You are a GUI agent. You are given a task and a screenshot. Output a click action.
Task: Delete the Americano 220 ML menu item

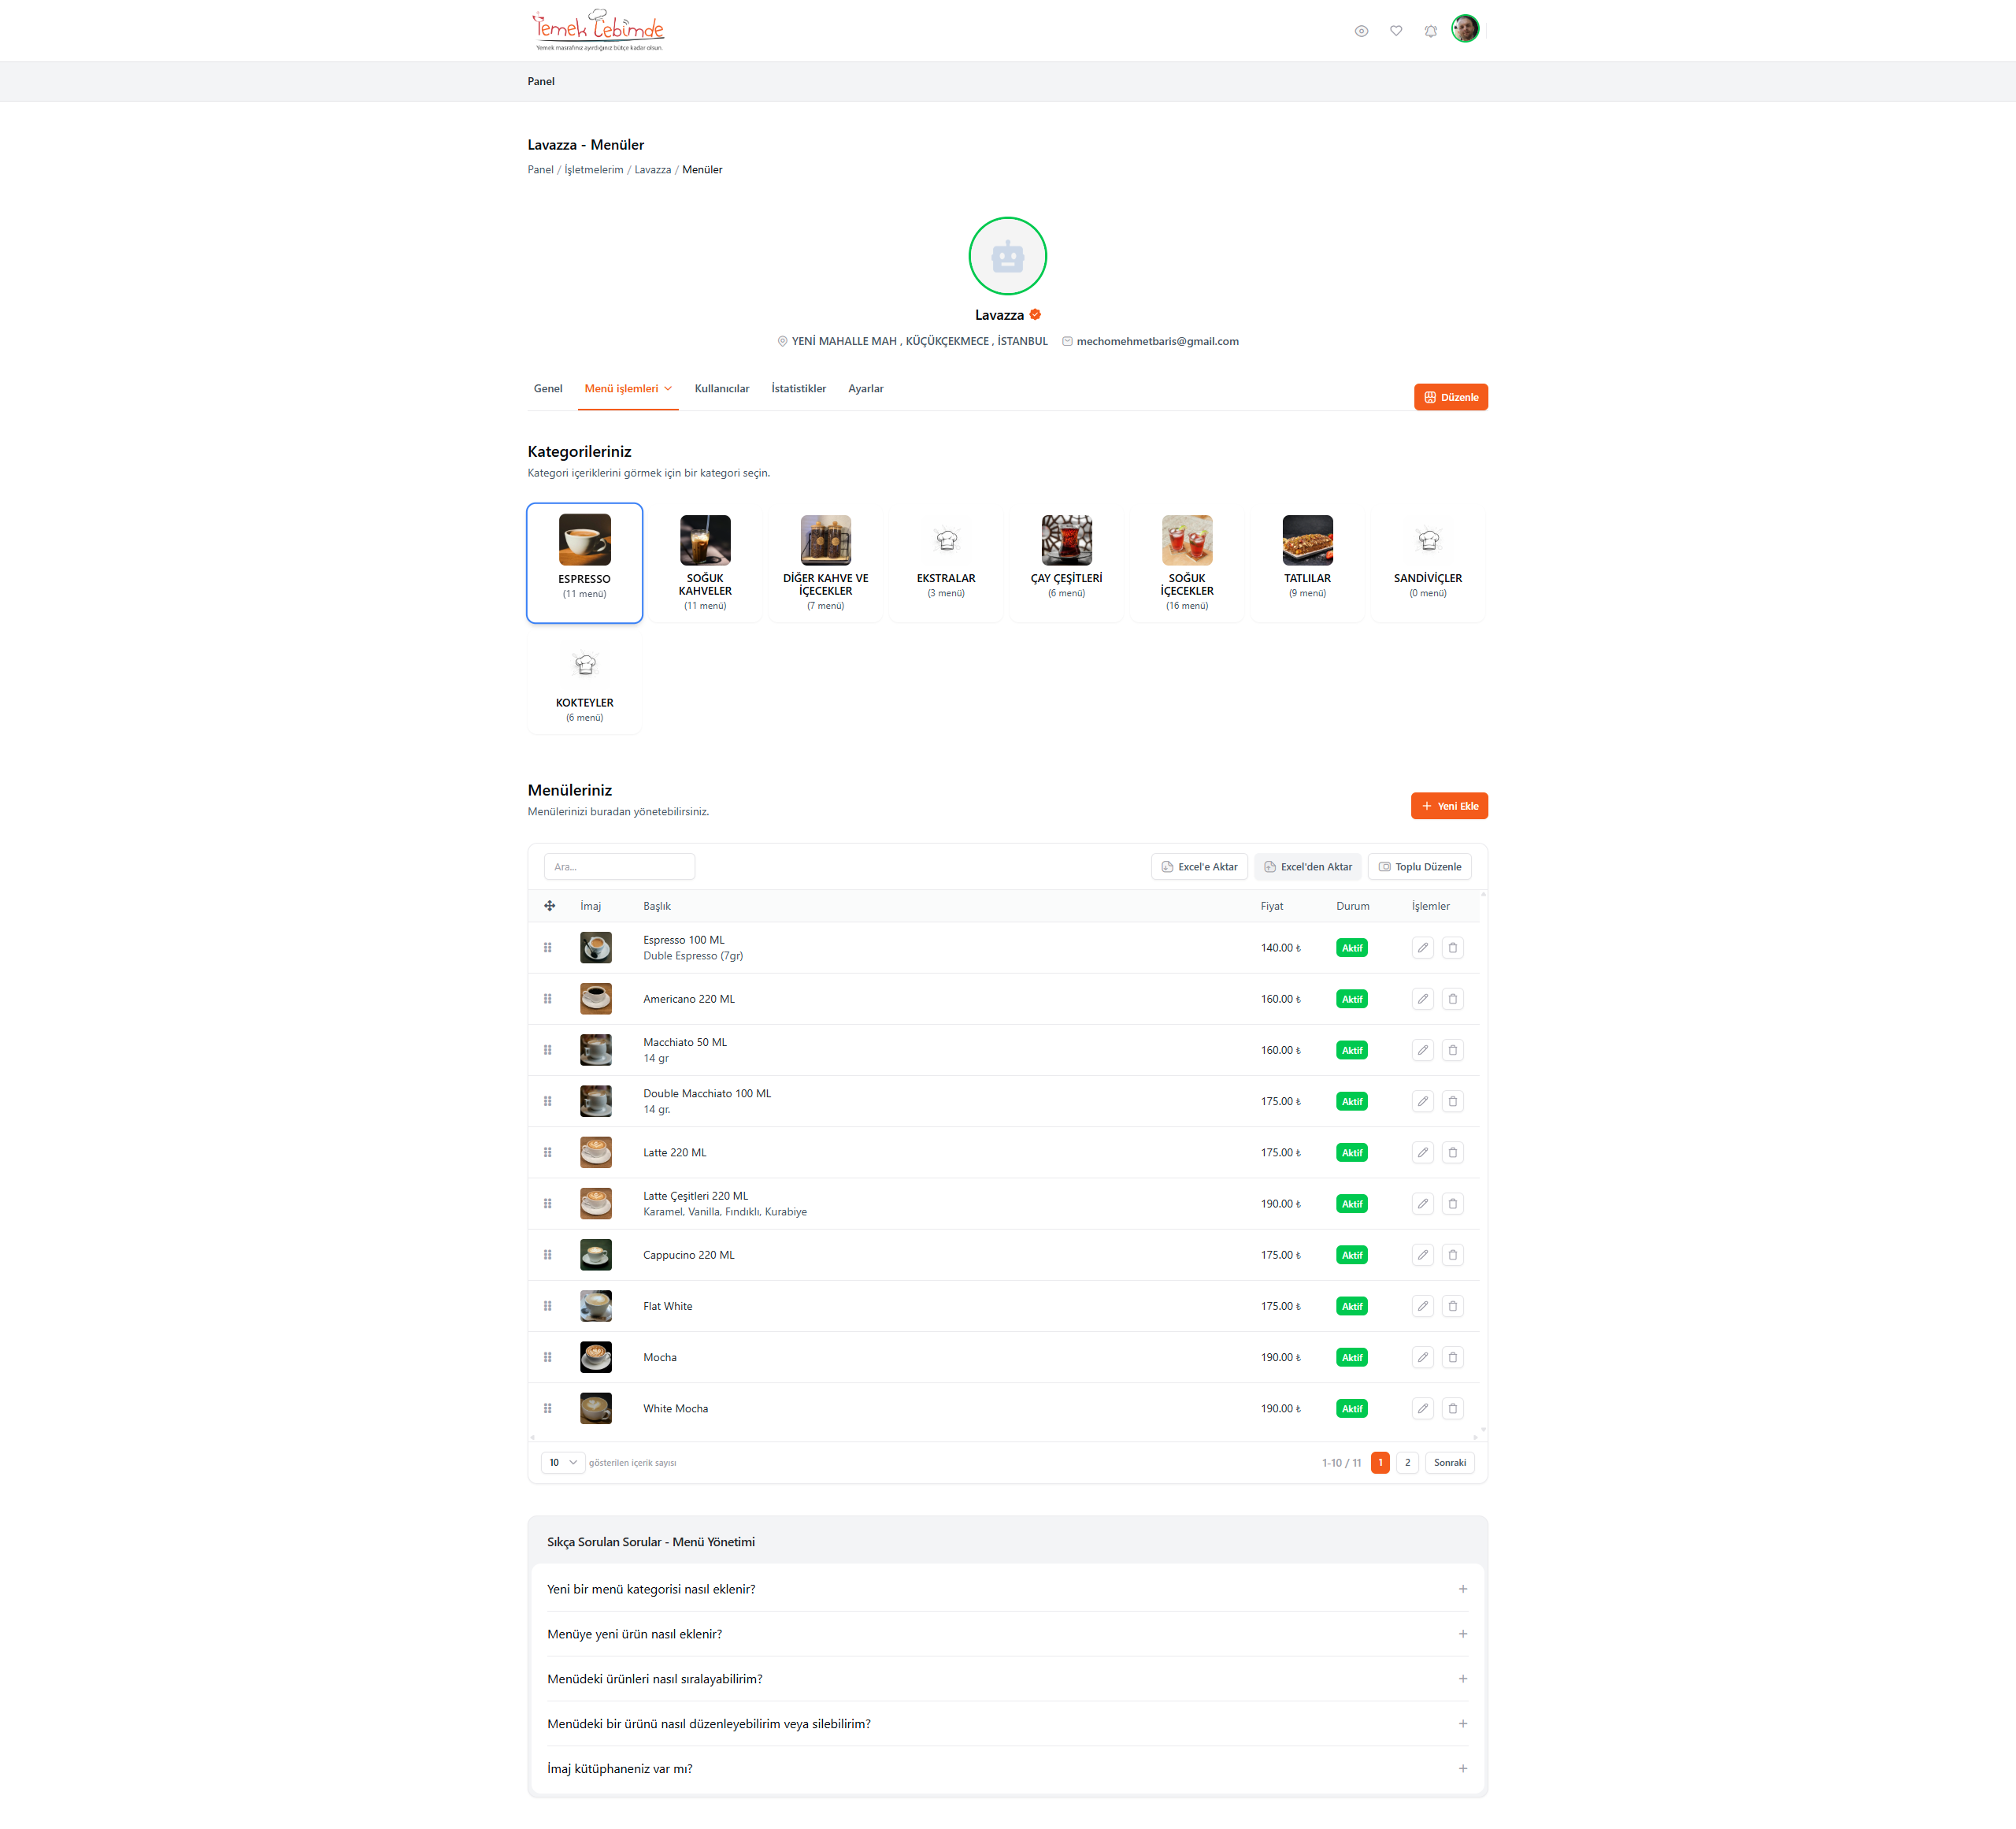point(1453,999)
